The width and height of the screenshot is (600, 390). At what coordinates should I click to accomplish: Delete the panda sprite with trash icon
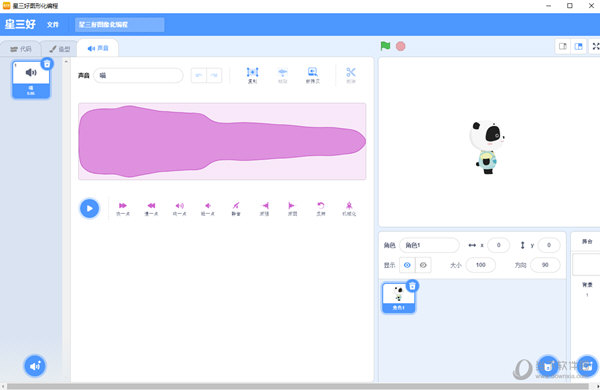(x=412, y=286)
